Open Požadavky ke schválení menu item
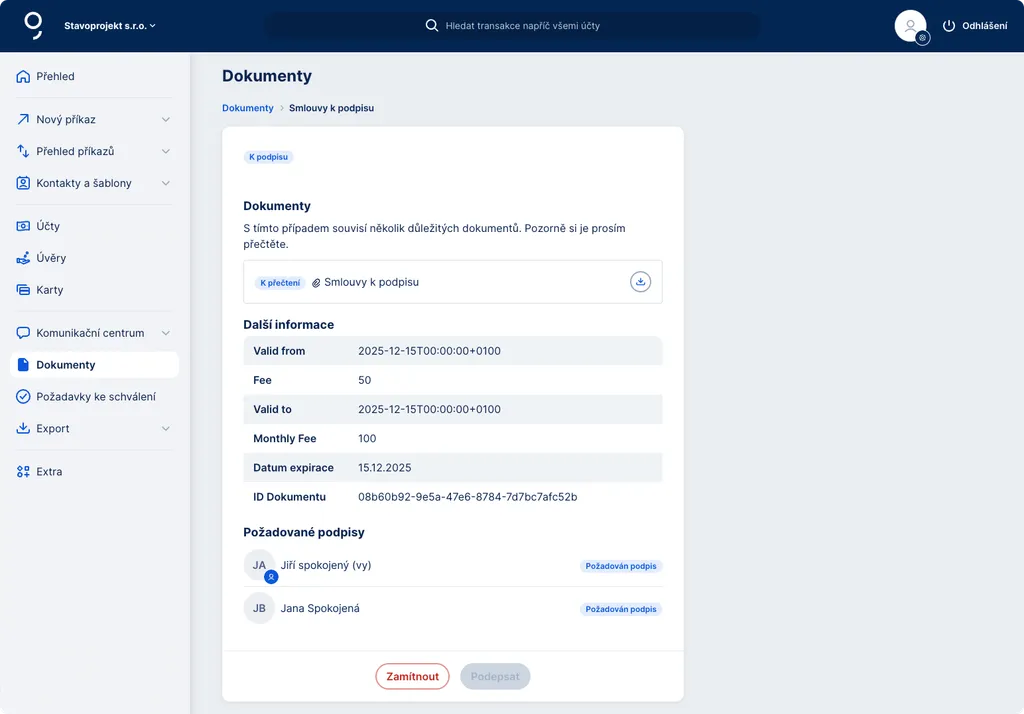The width and height of the screenshot is (1024, 714). 95,397
